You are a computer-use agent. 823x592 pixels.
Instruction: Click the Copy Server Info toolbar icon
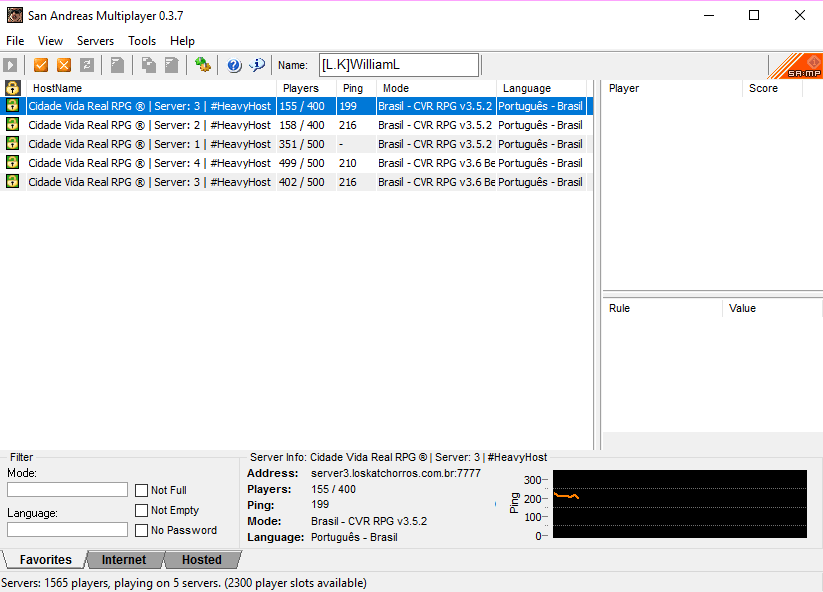(149, 65)
